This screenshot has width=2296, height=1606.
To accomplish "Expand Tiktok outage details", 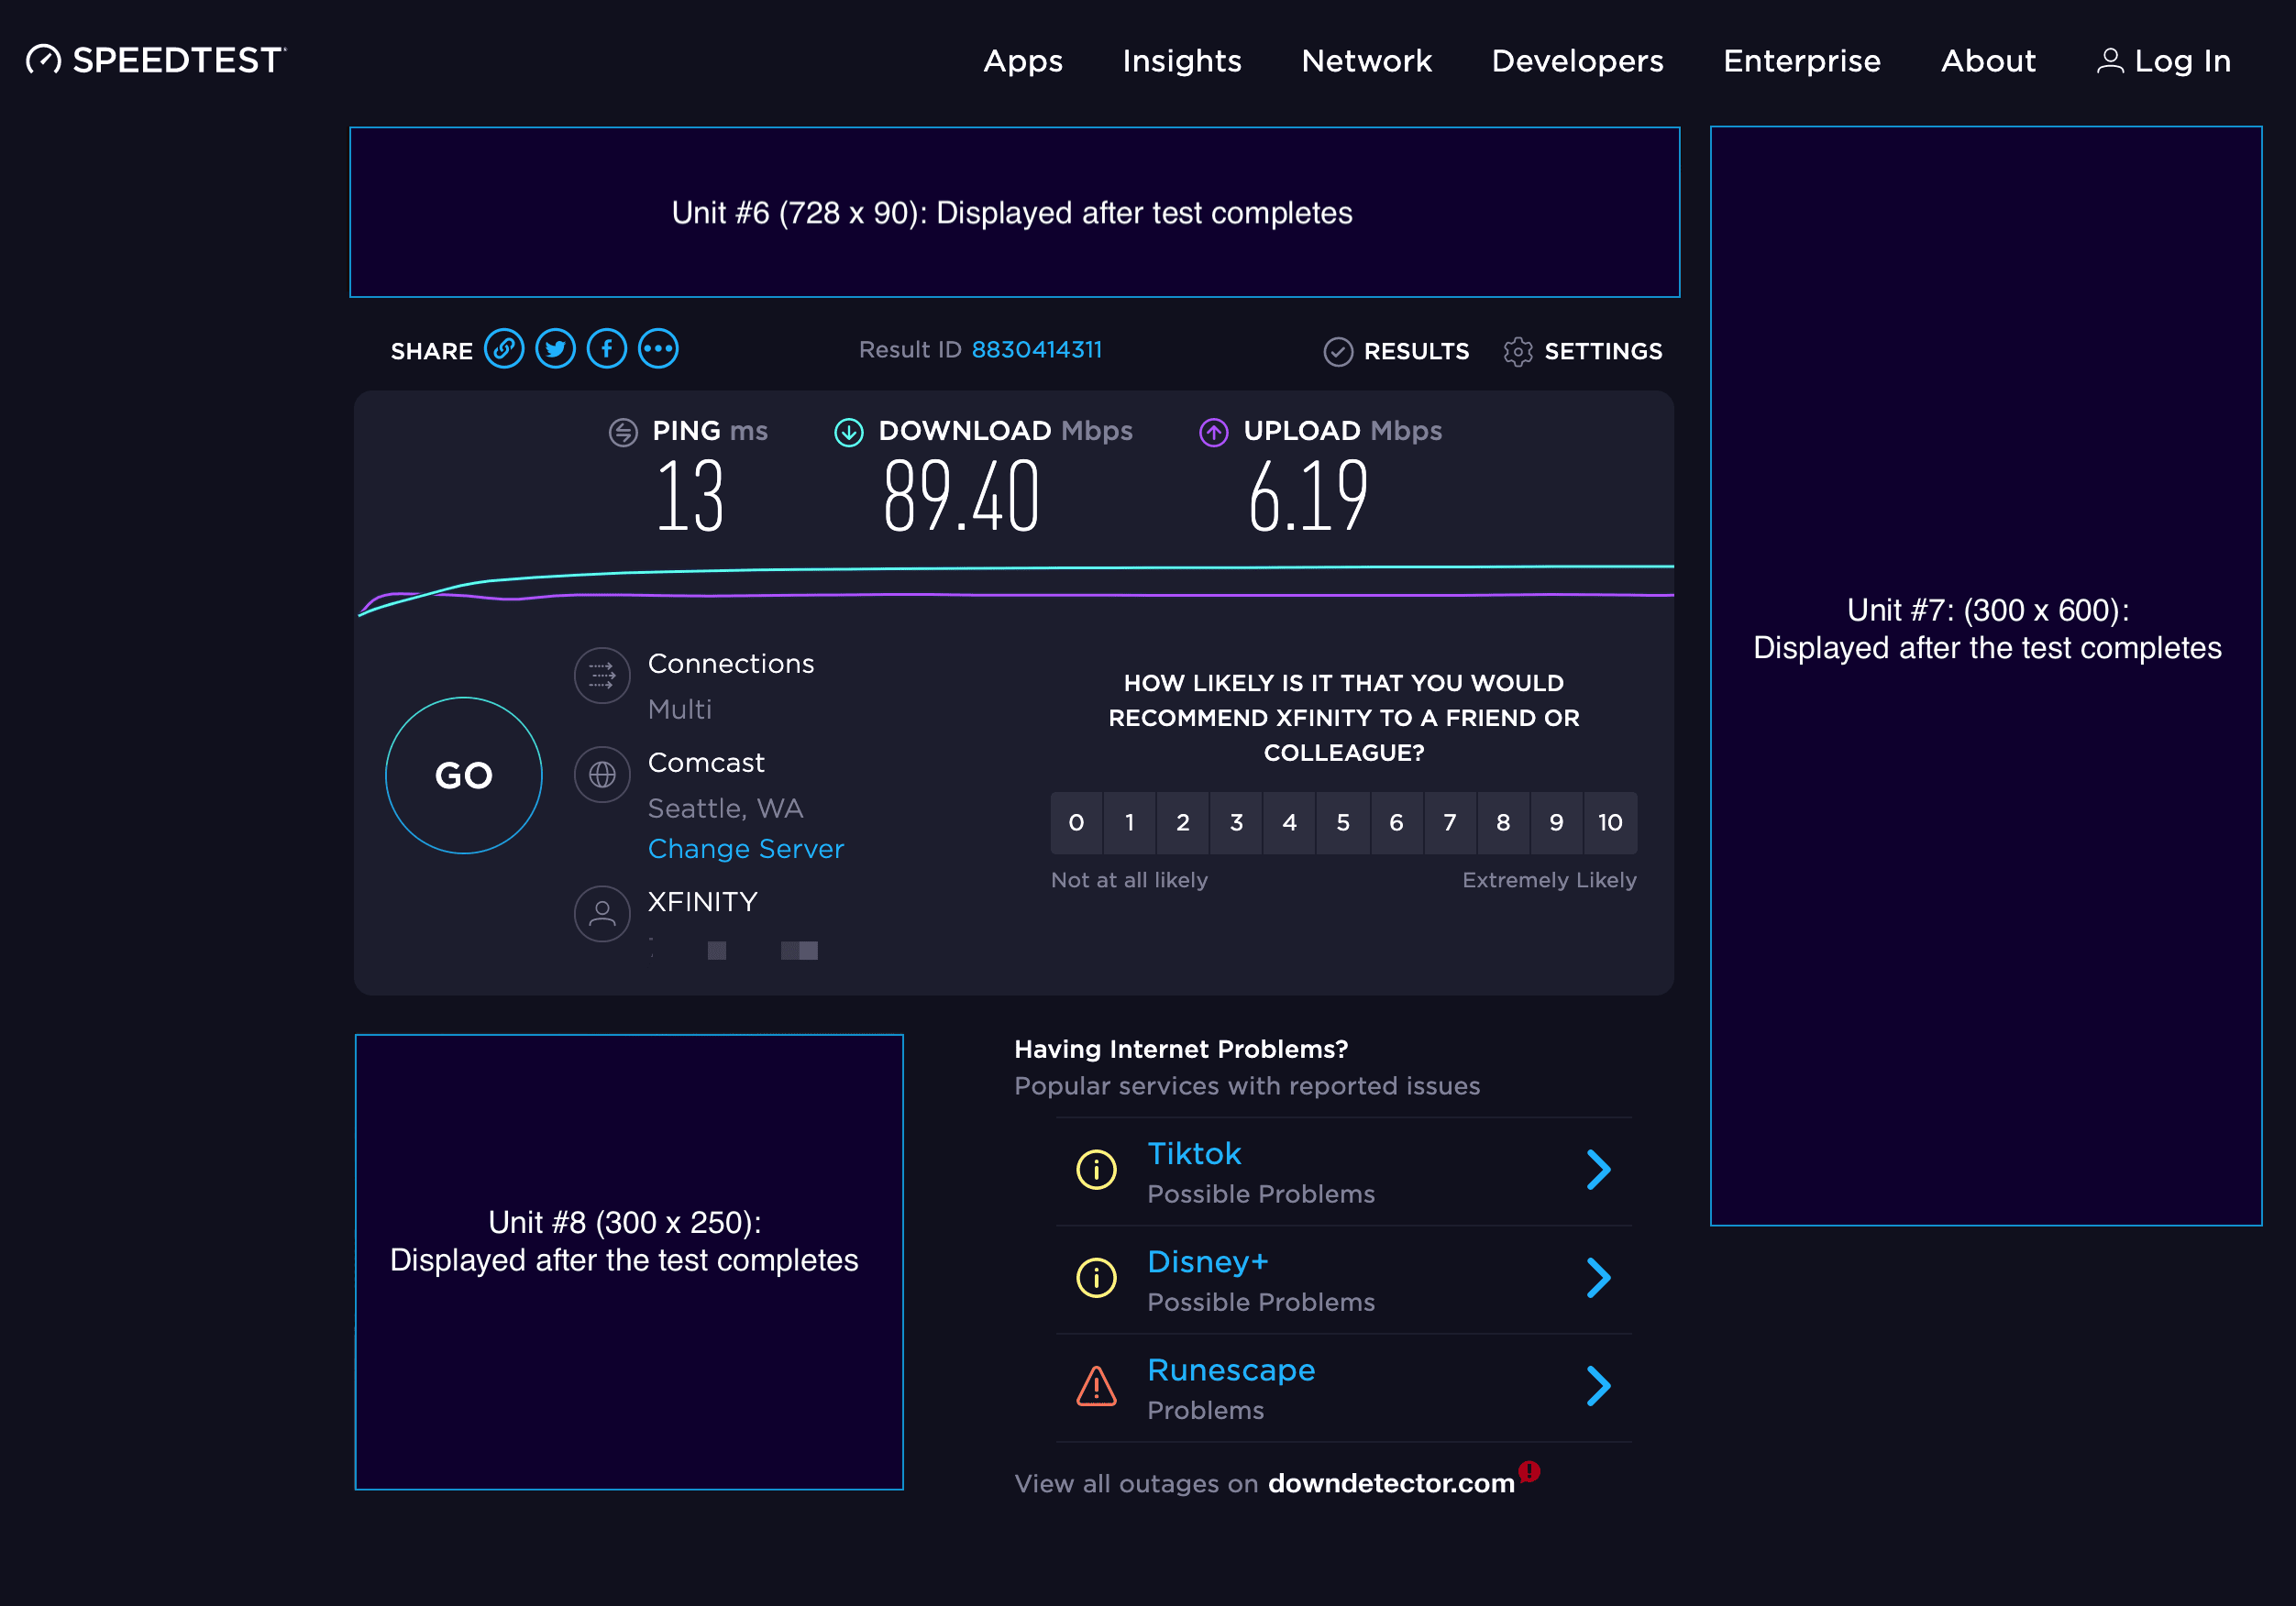I will [1597, 1169].
